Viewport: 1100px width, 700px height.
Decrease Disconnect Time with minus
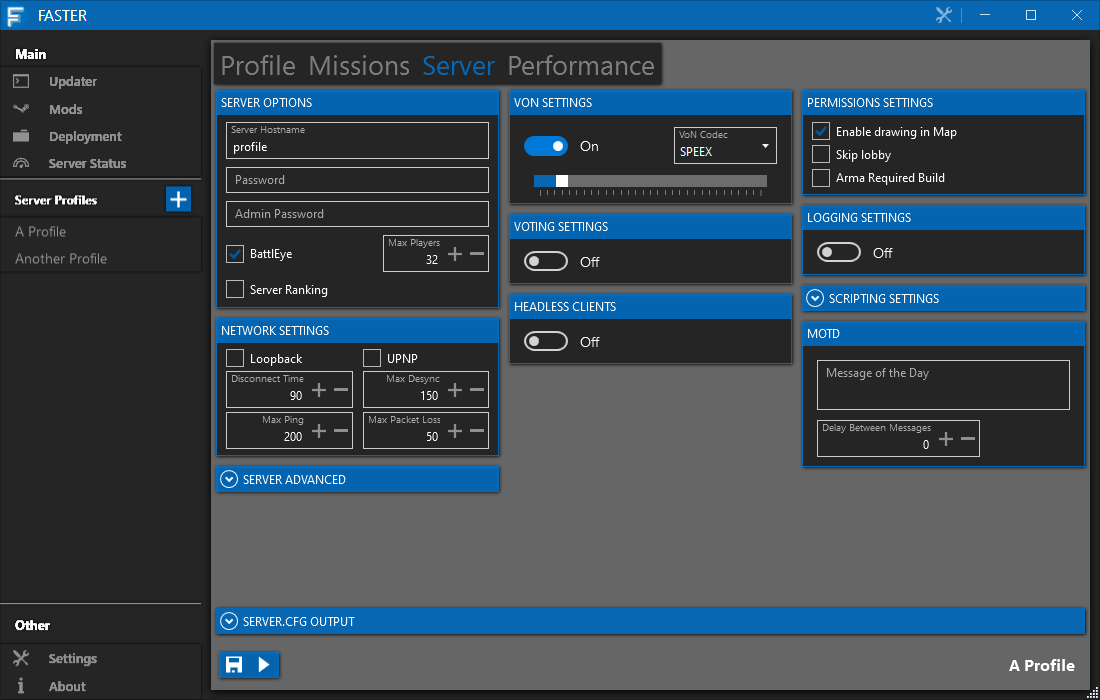click(x=341, y=390)
